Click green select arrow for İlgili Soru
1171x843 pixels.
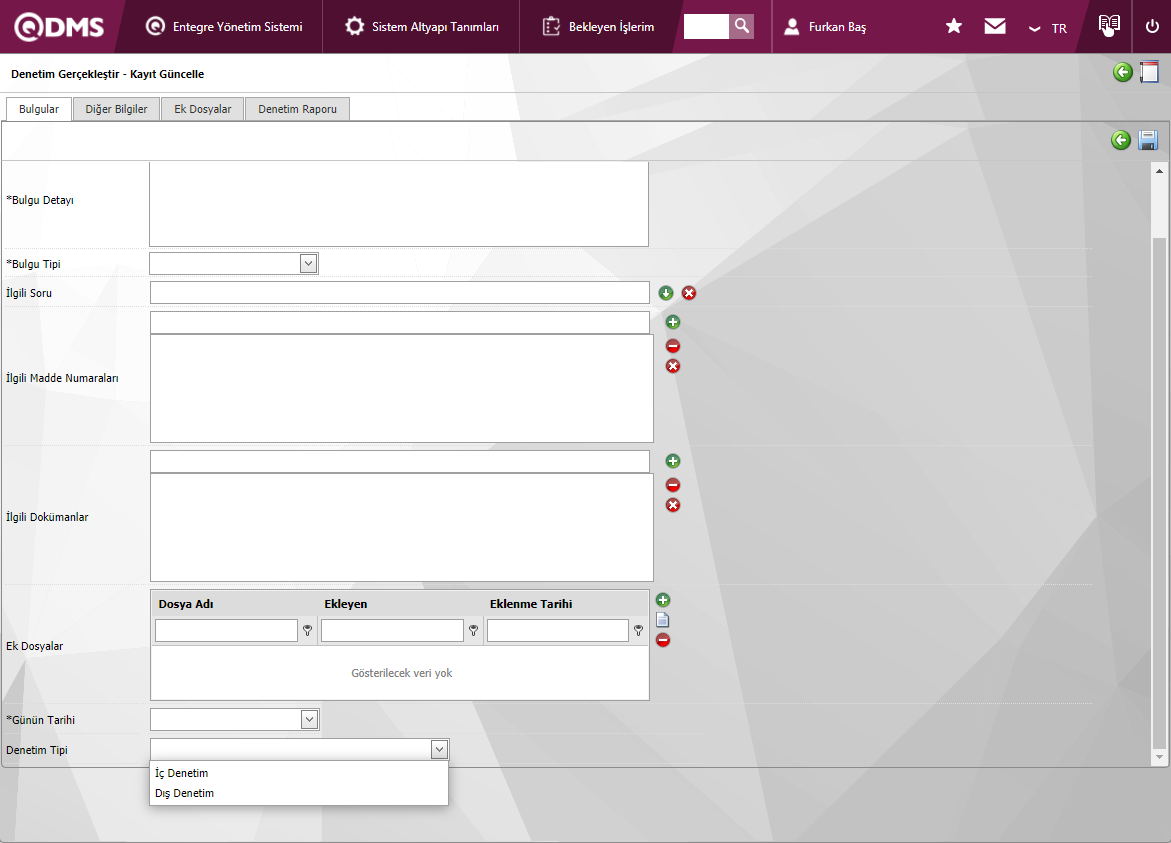coord(666,293)
